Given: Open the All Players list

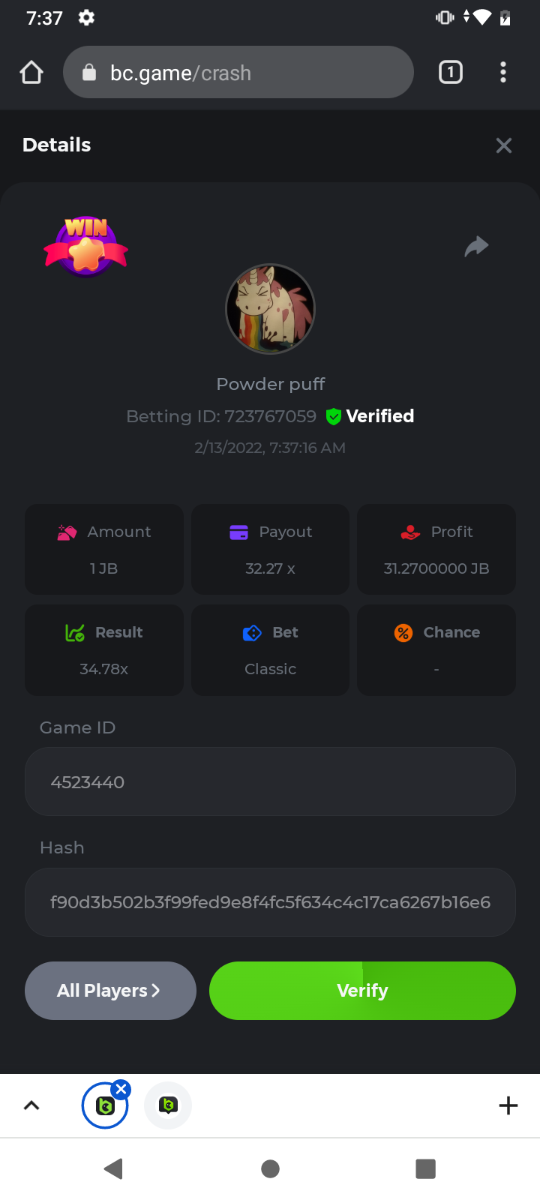Looking at the screenshot, I should [x=110, y=991].
